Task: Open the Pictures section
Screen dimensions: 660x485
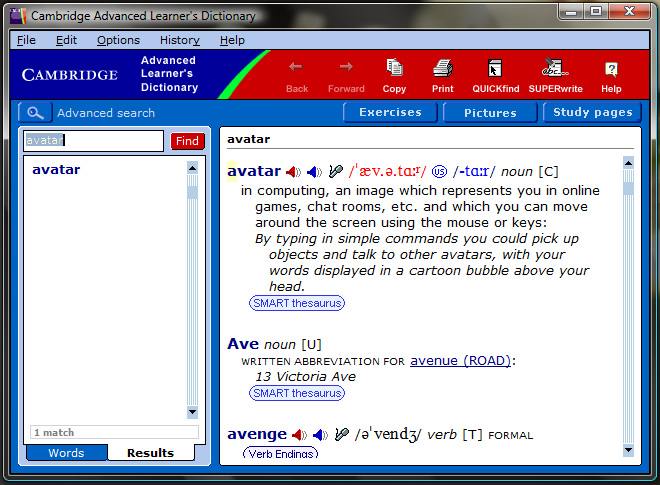Action: point(490,113)
